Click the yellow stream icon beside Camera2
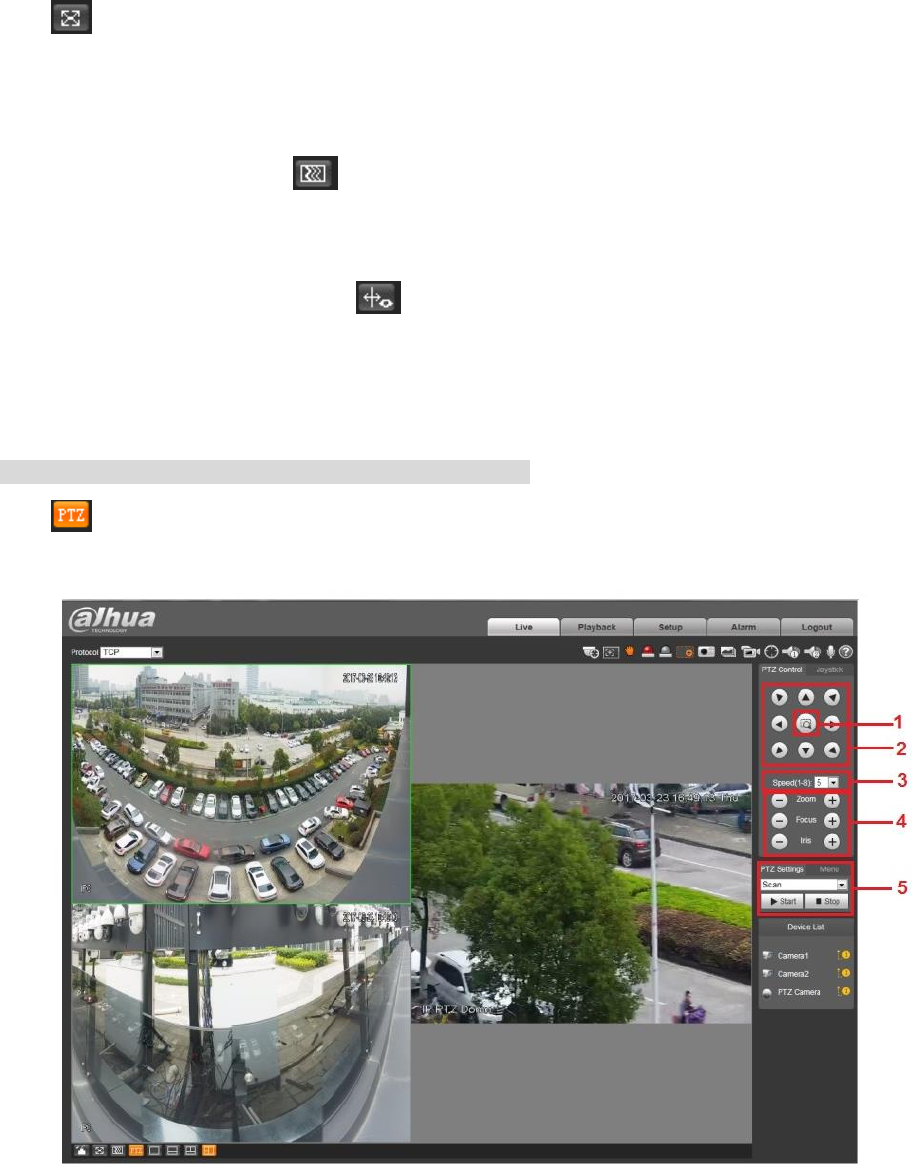Viewport: 912px width, 1164px height. 844,973
